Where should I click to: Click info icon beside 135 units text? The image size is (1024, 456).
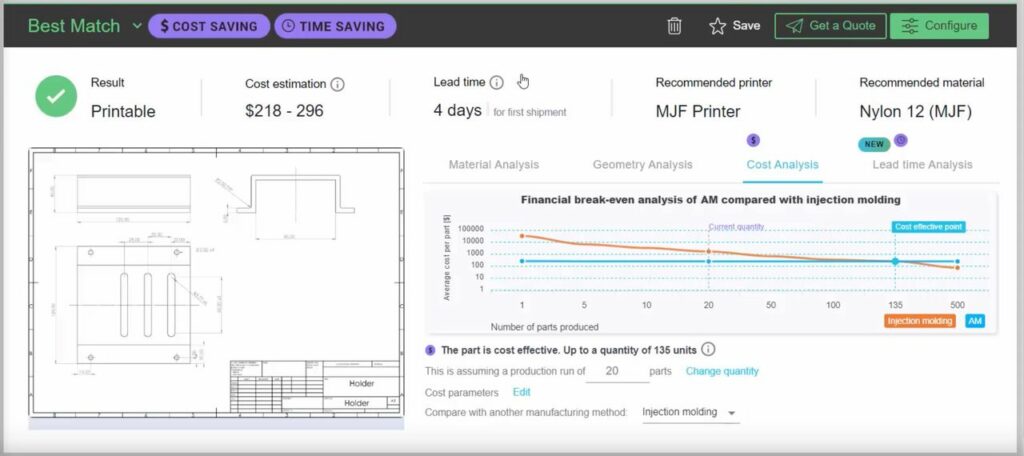pyautogui.click(x=708, y=349)
